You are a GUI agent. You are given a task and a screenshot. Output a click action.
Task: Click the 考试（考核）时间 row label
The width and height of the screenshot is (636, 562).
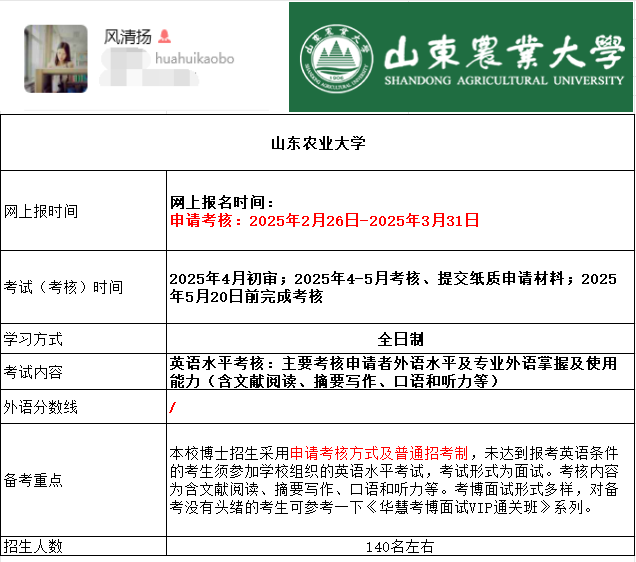[x=63, y=287]
